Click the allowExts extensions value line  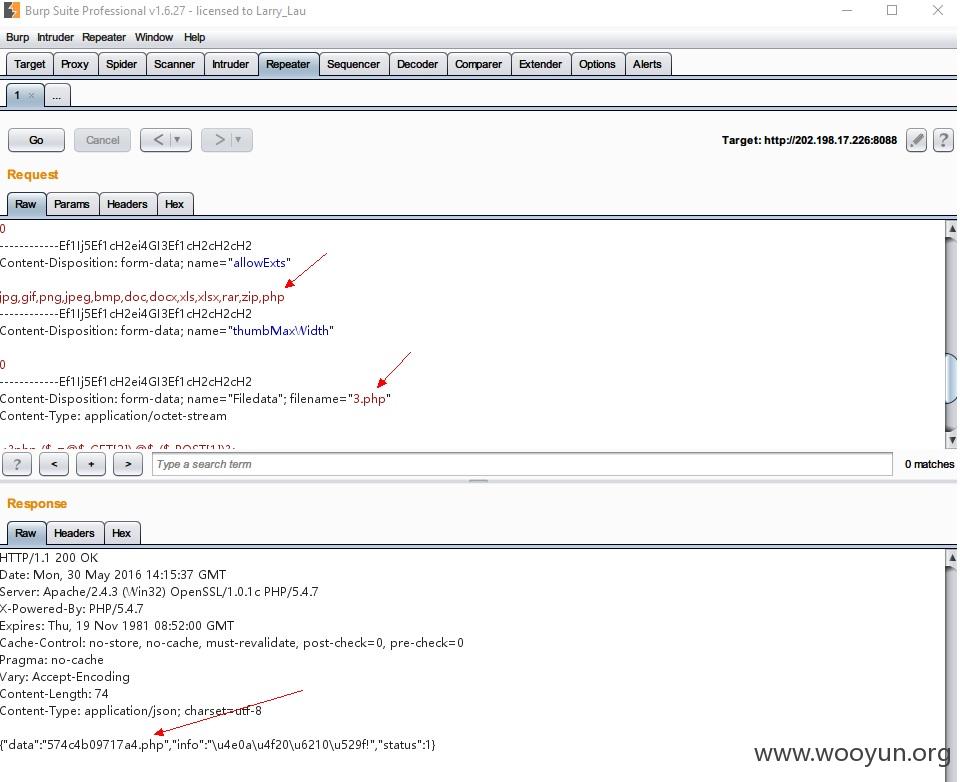(x=142, y=297)
